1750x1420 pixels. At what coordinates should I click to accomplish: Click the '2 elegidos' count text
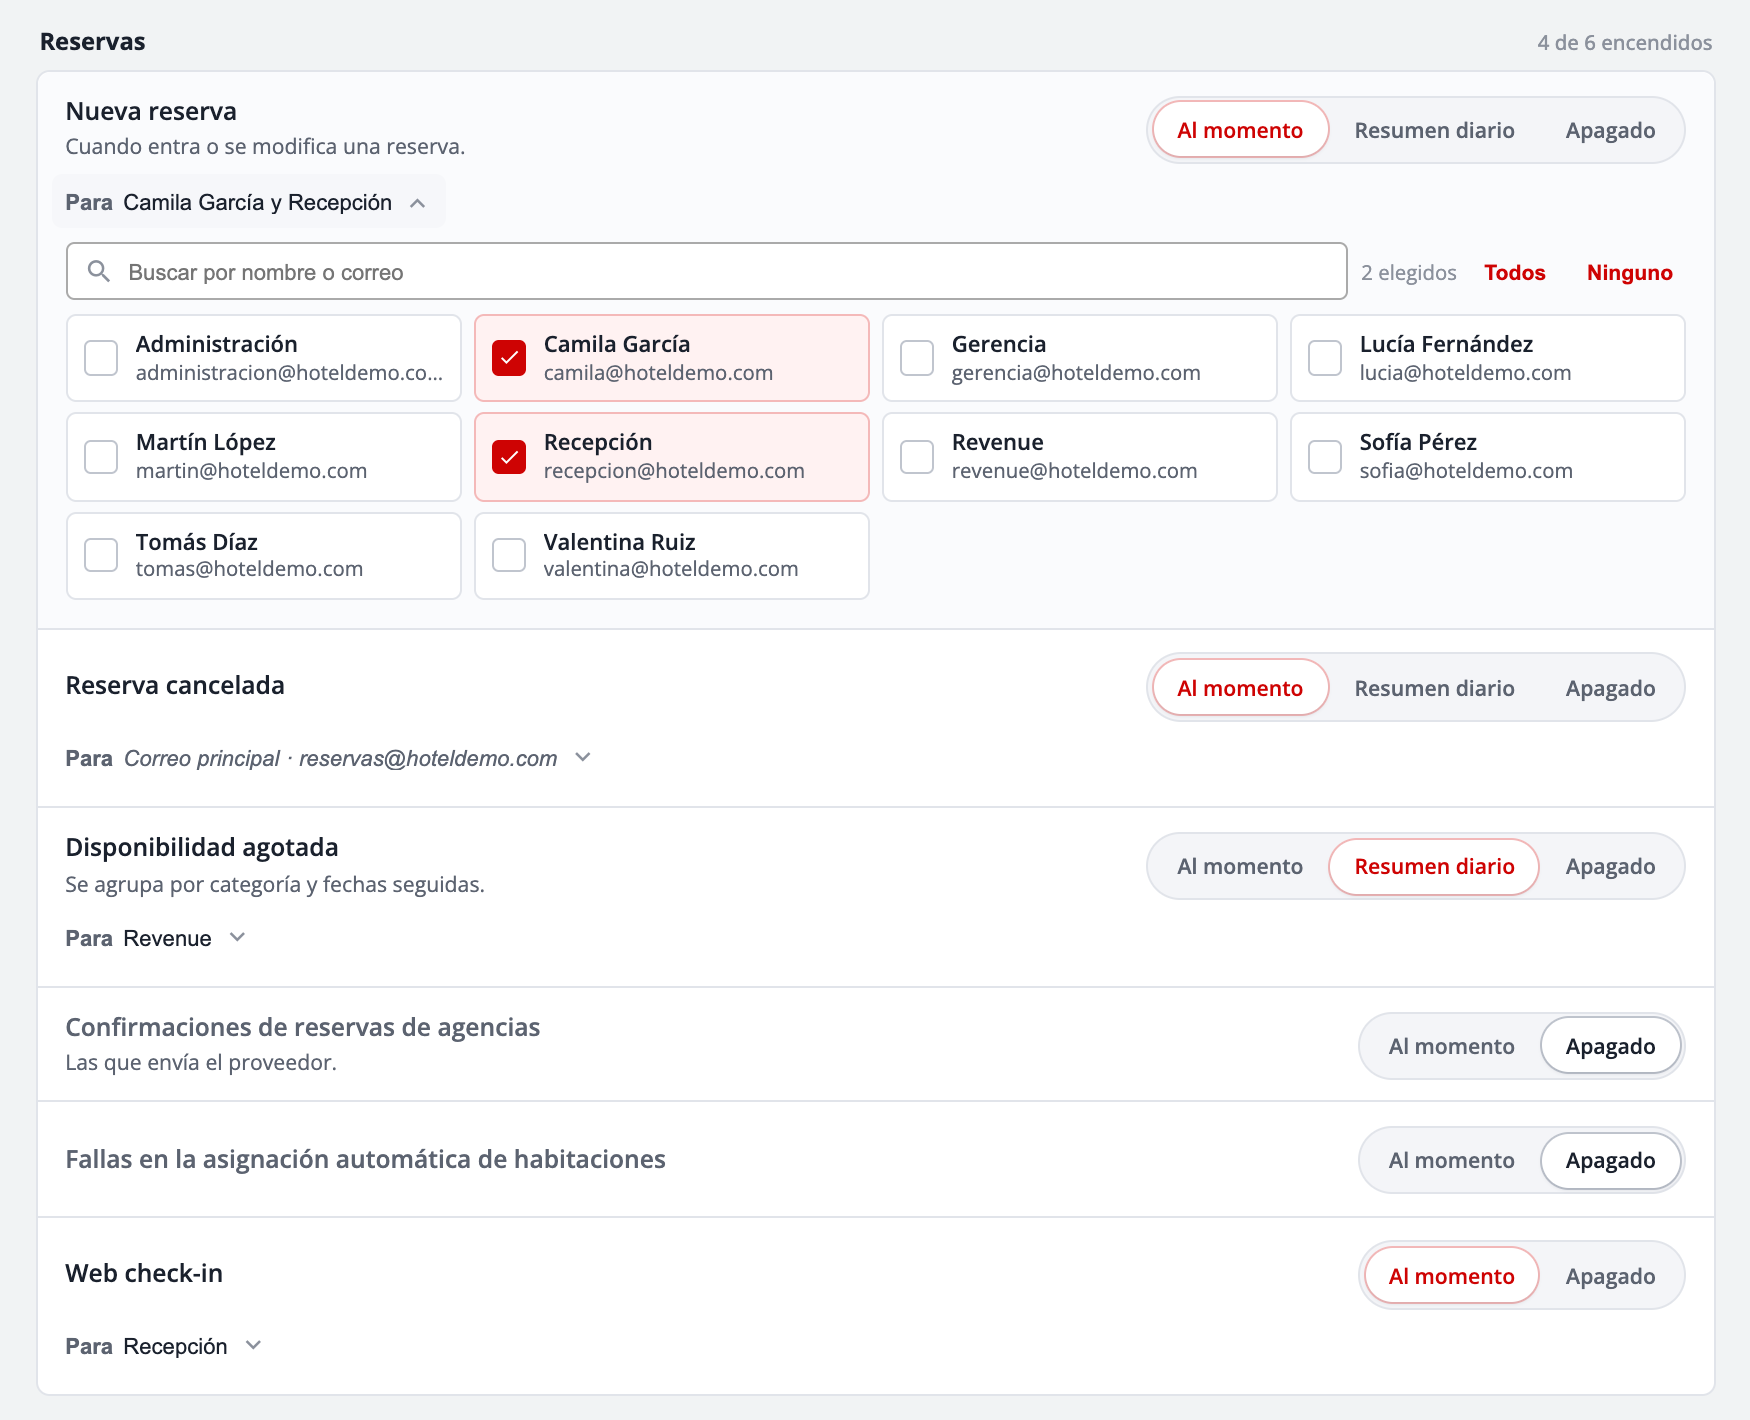[x=1408, y=272]
